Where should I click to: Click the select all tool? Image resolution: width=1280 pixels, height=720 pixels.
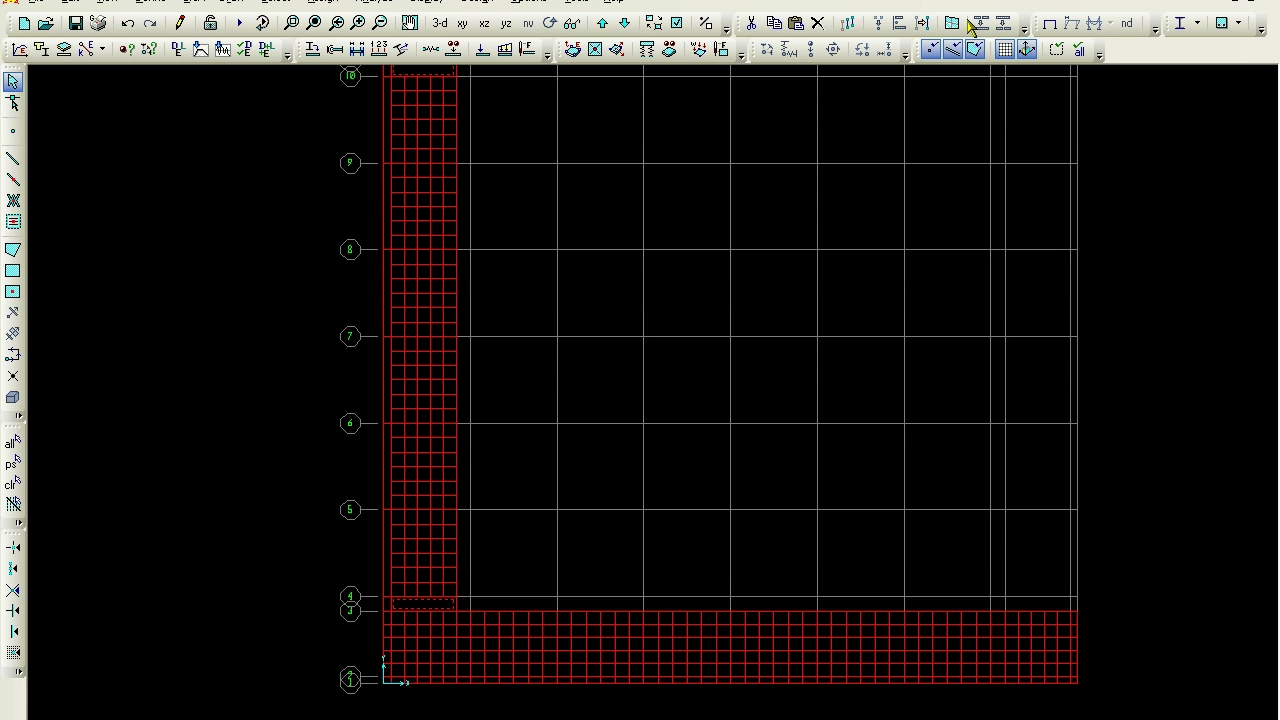tap(13, 443)
